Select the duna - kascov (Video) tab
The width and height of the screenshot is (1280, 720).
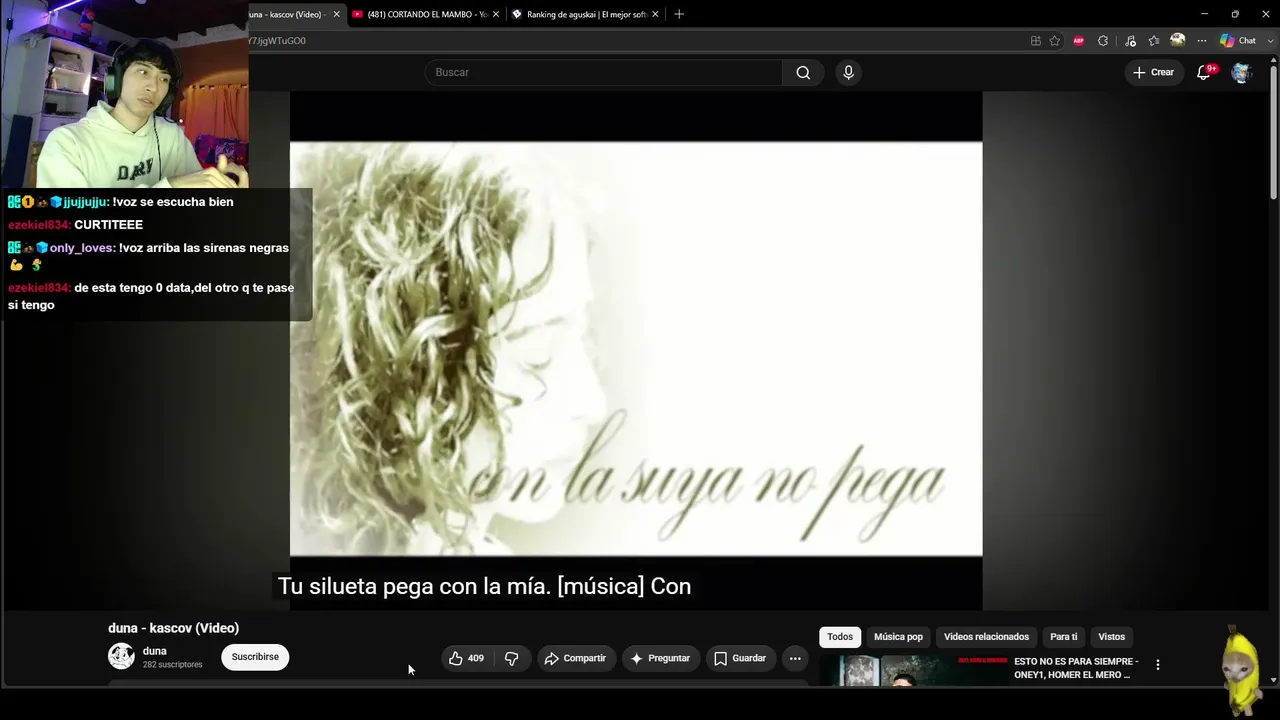[289, 14]
